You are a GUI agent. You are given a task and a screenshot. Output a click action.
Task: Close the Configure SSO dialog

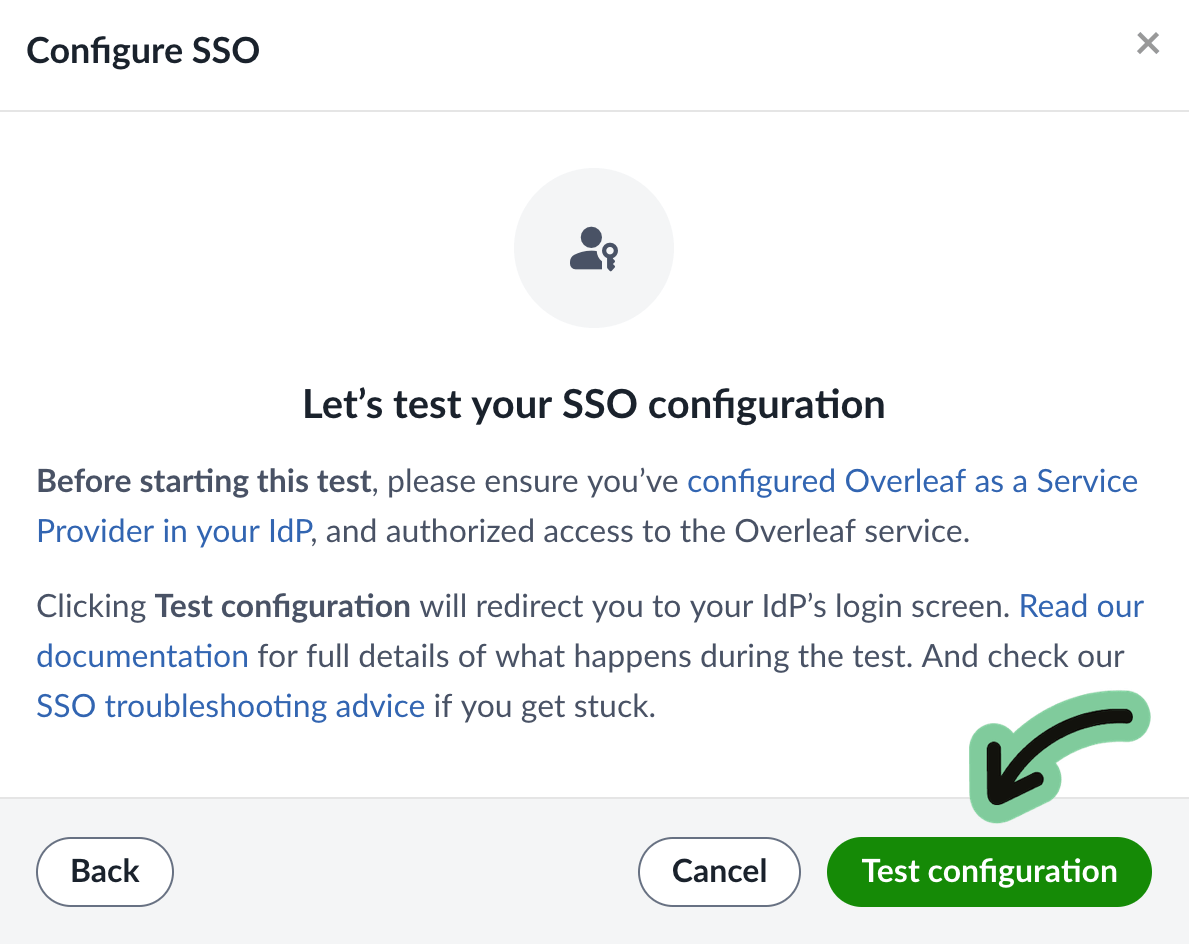point(1148,44)
